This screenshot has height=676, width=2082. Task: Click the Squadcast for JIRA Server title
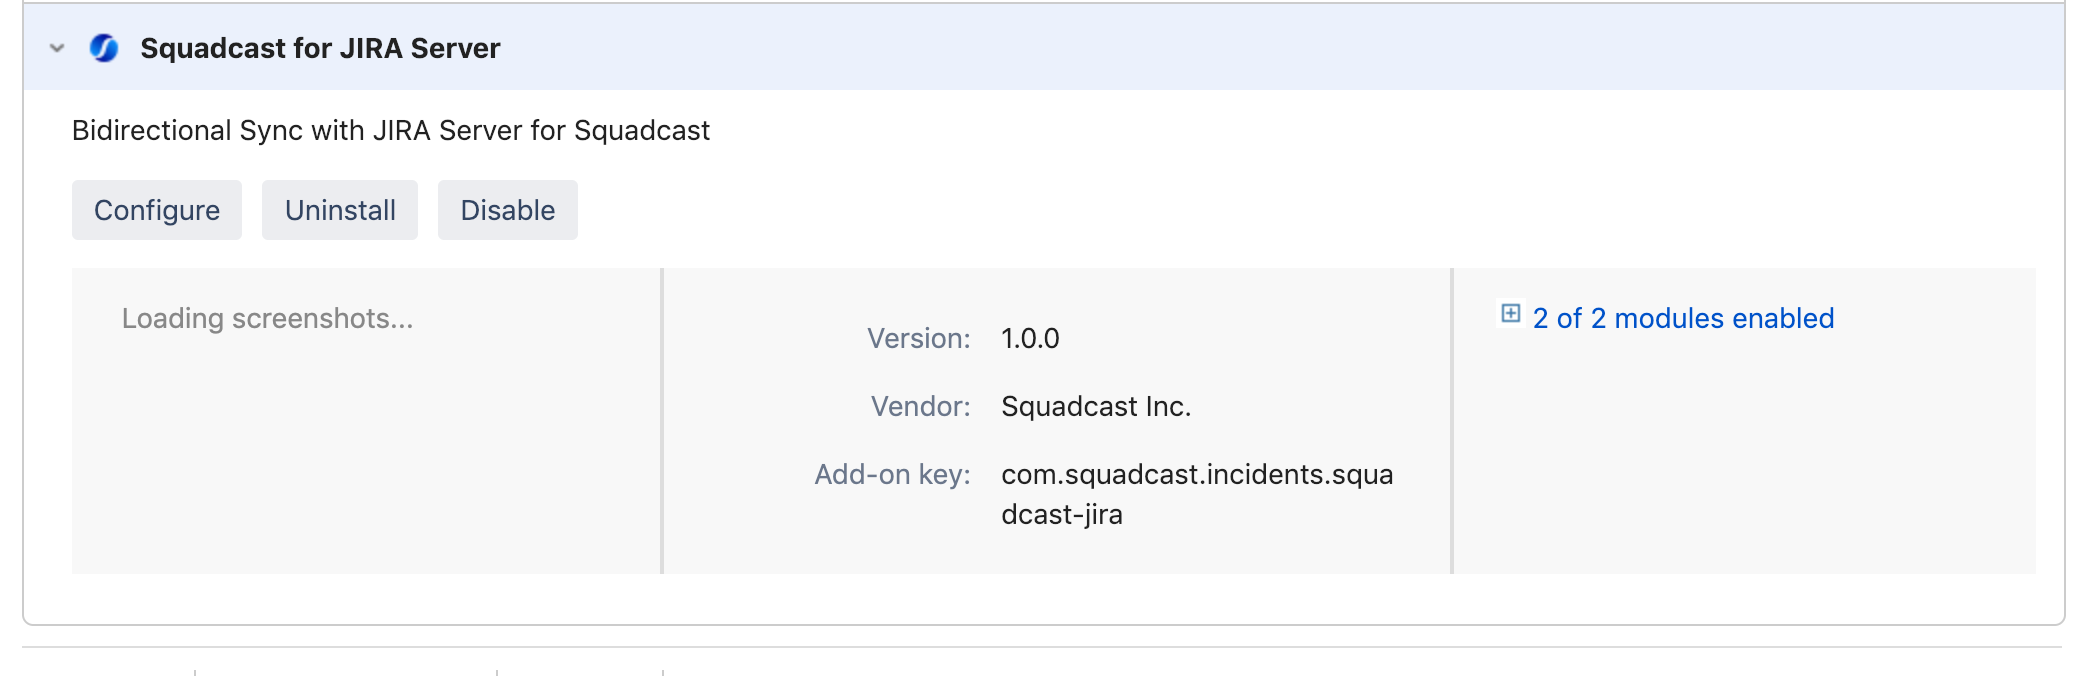click(320, 48)
